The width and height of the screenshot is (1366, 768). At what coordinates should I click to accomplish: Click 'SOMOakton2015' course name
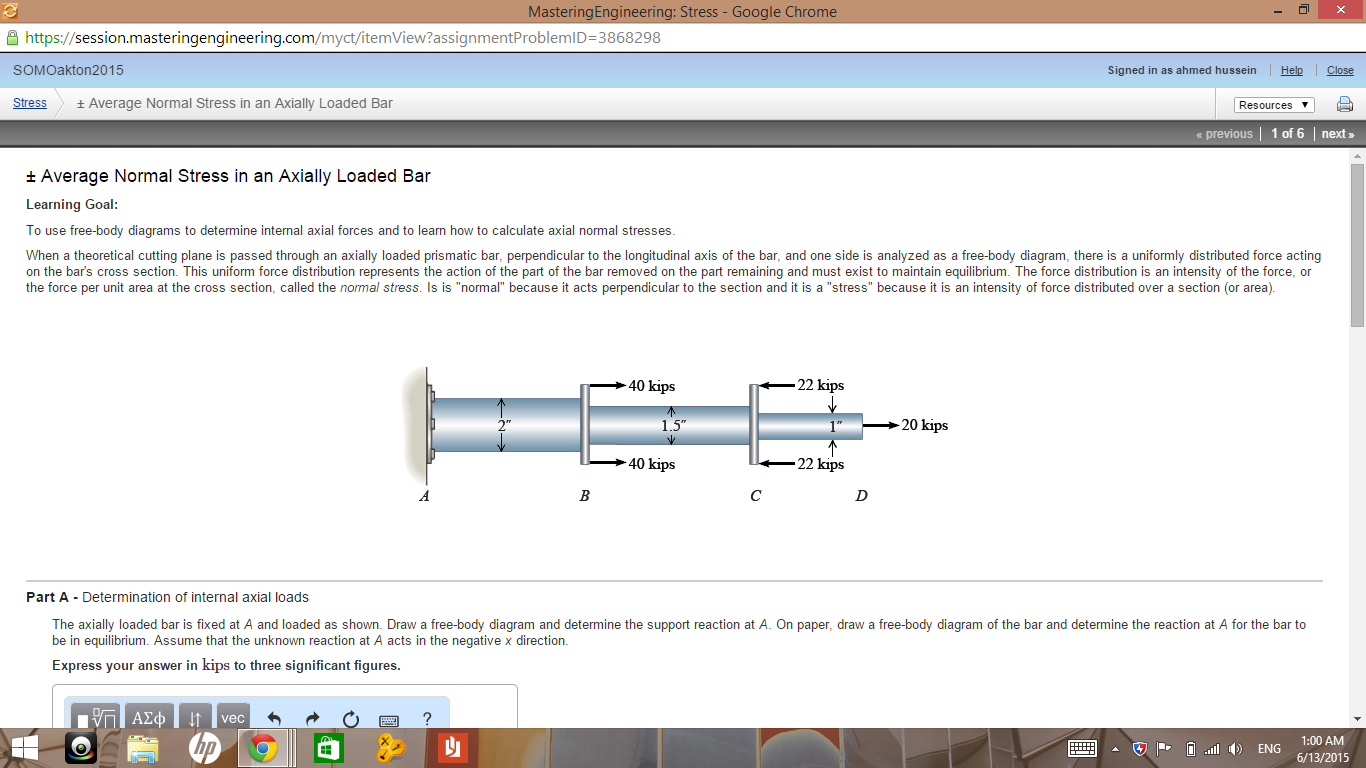pyautogui.click(x=68, y=70)
